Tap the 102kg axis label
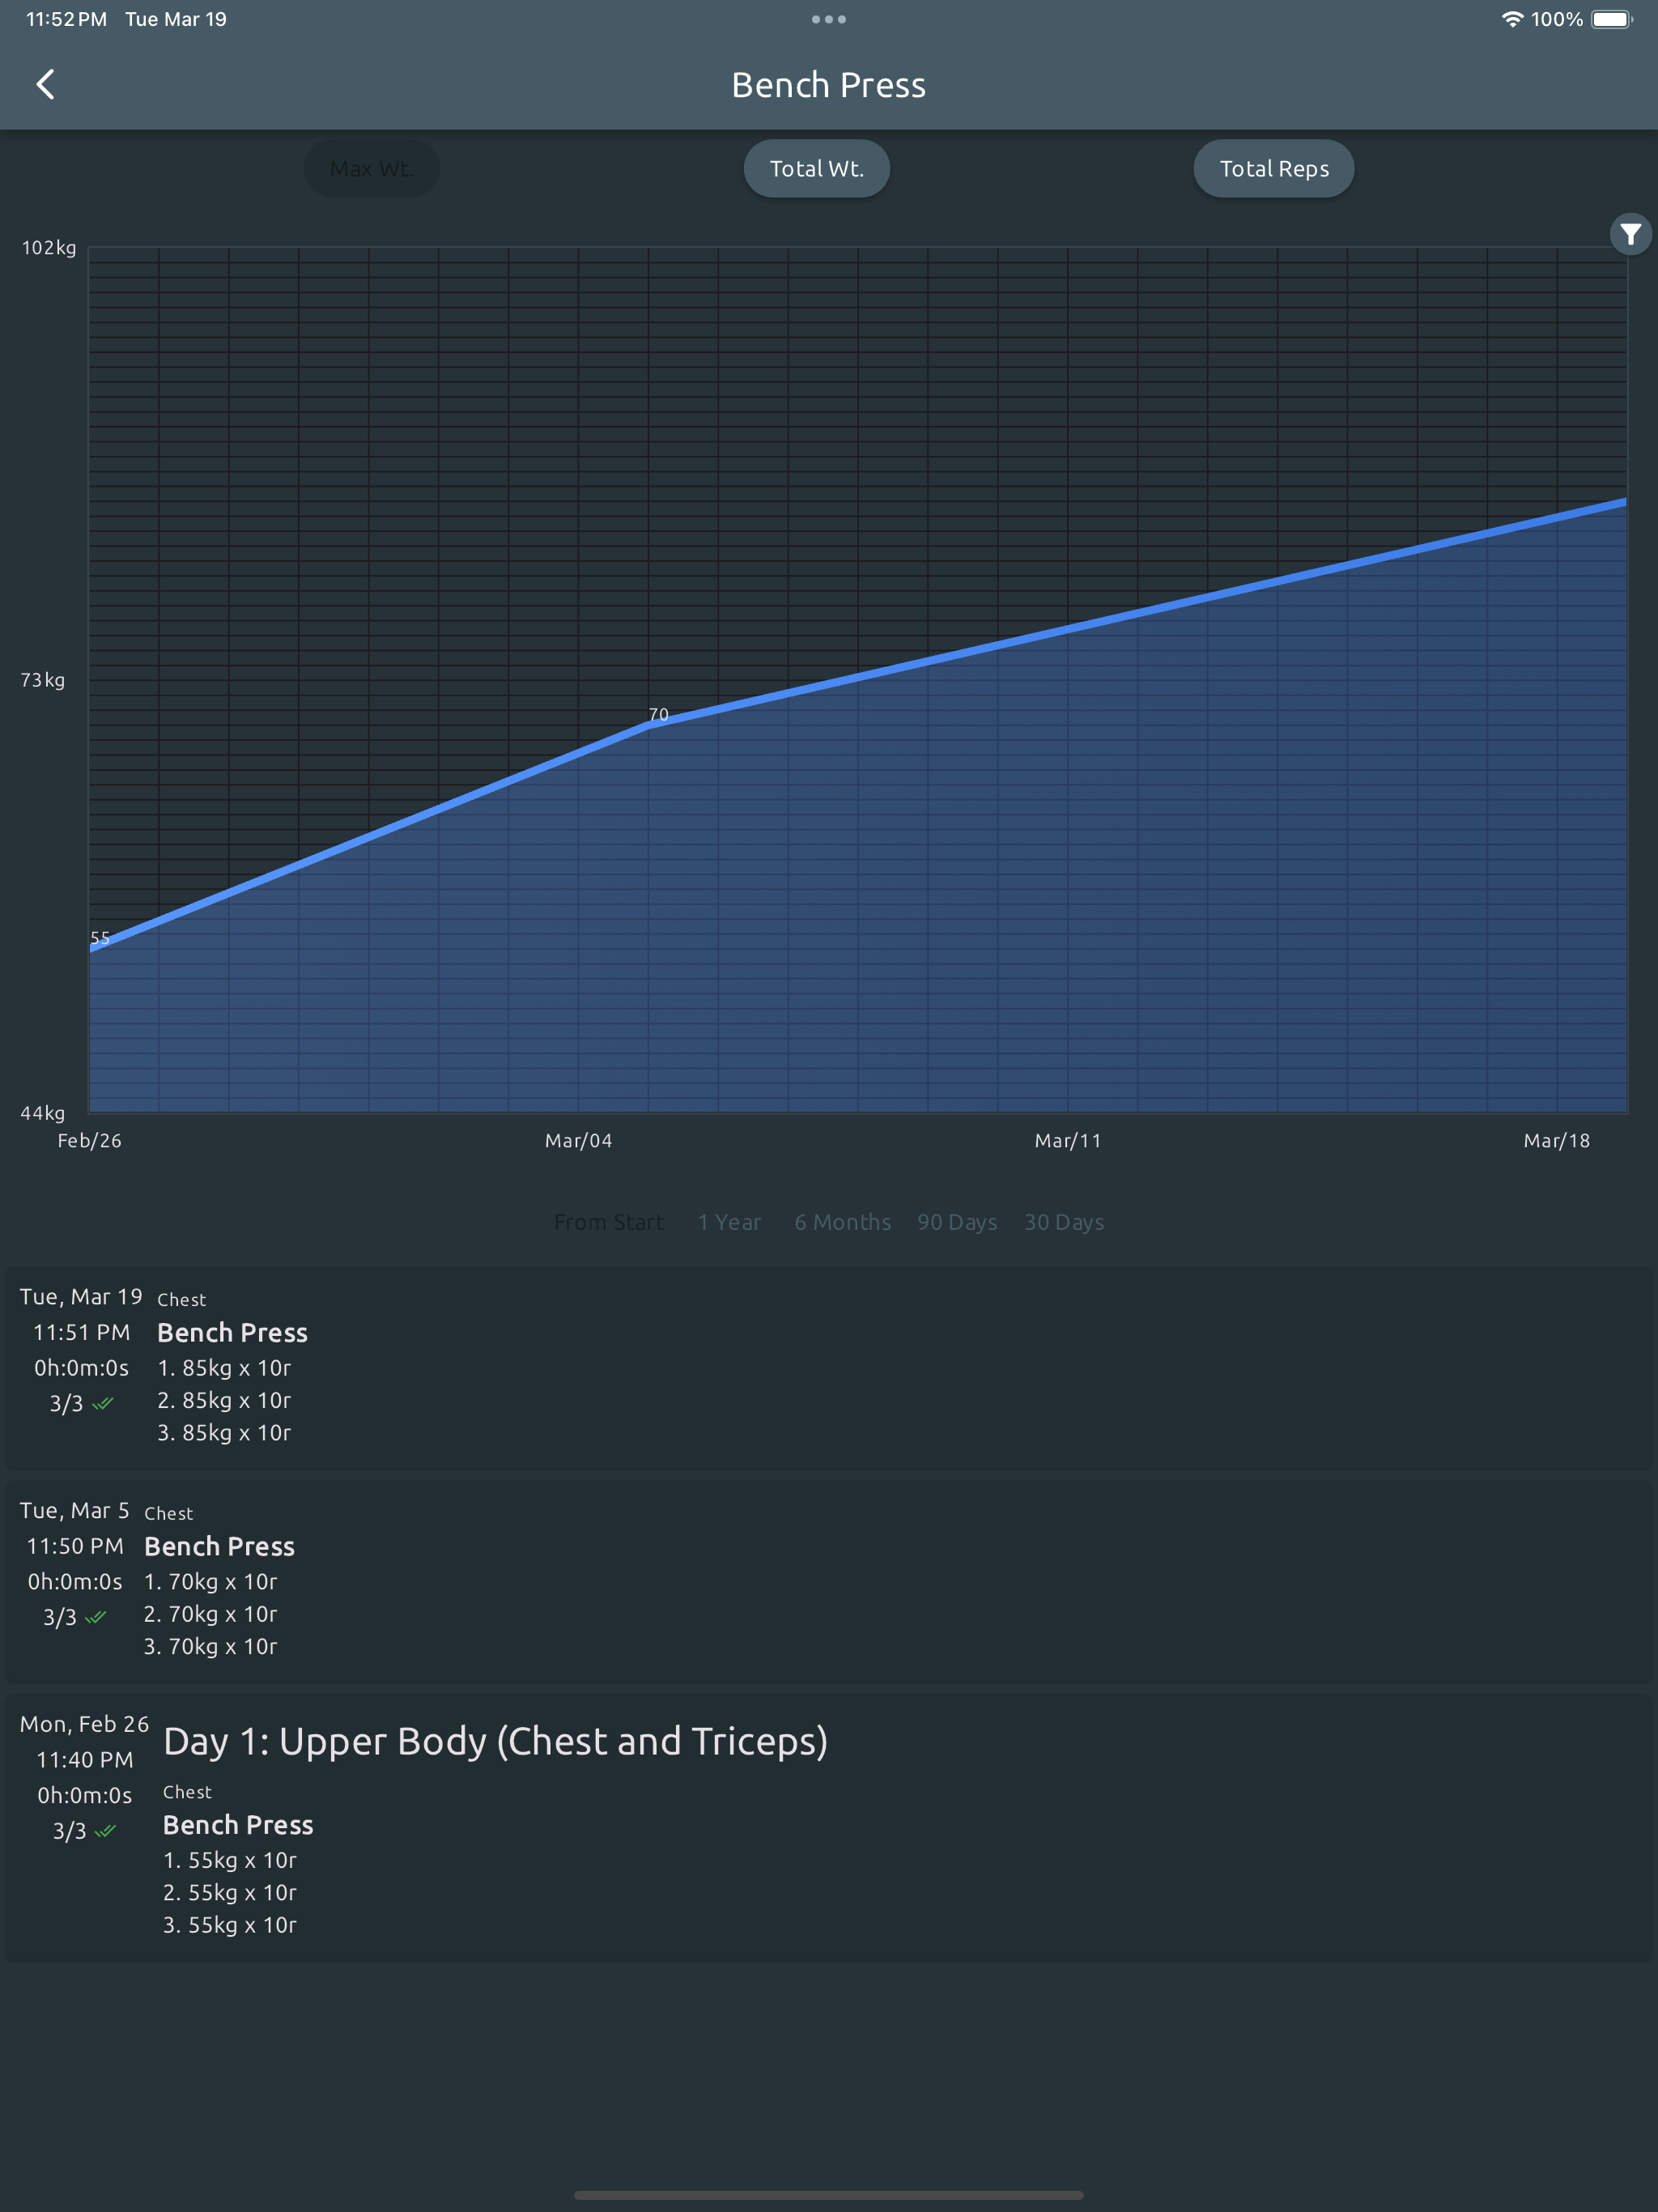This screenshot has height=2212, width=1658. [x=49, y=248]
